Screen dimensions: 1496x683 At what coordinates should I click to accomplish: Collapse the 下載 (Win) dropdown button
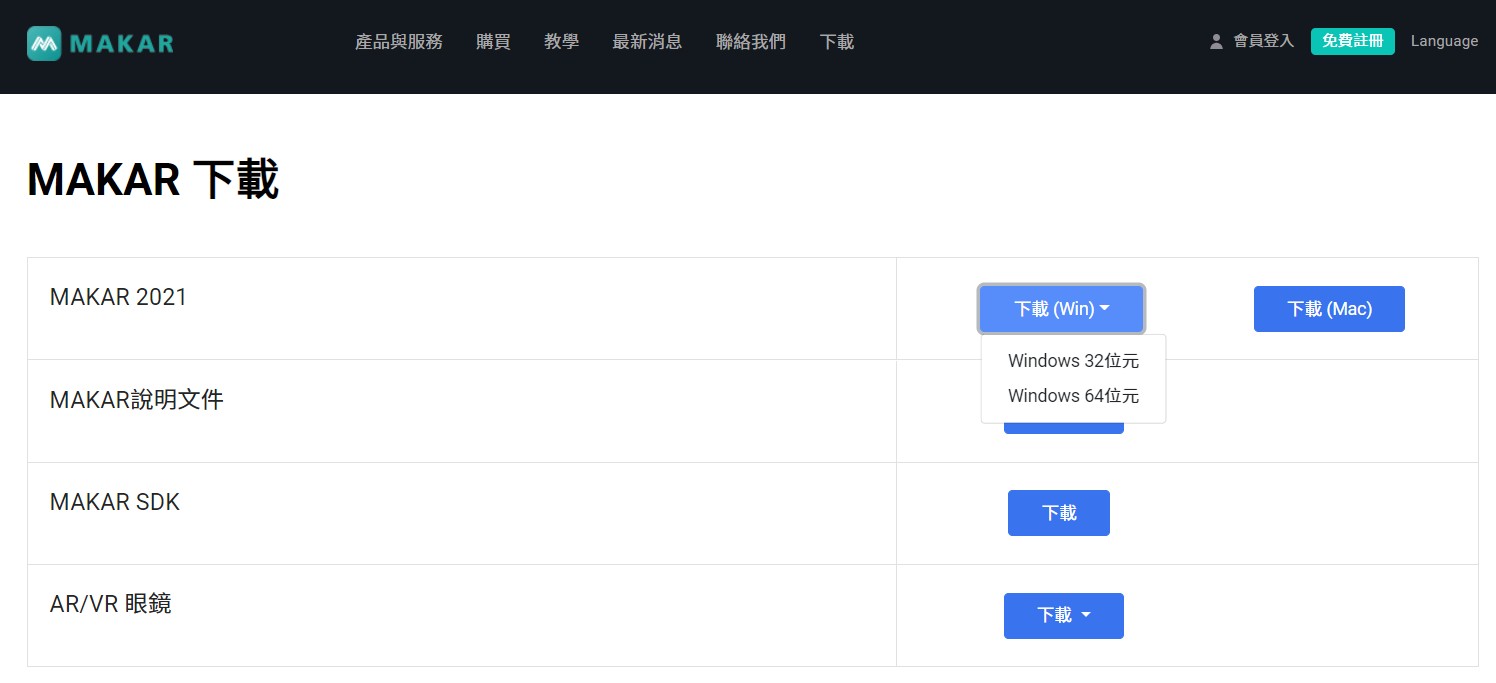(x=1061, y=309)
